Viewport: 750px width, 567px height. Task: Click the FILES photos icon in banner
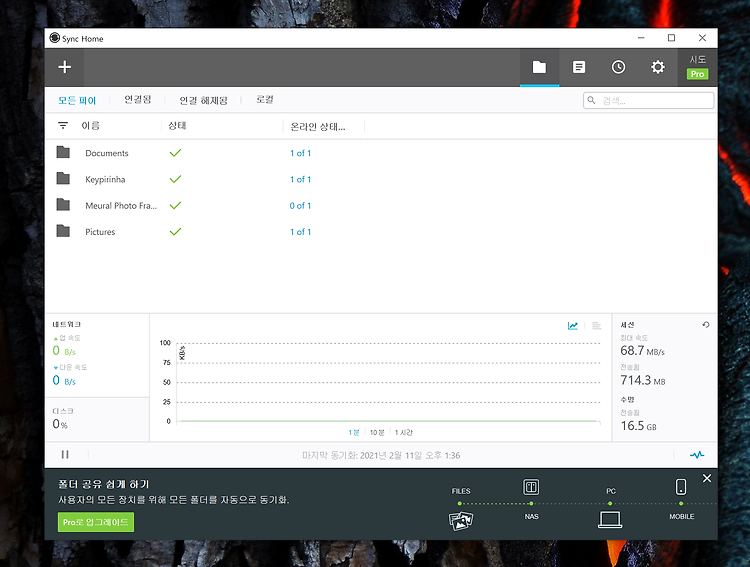(x=461, y=521)
